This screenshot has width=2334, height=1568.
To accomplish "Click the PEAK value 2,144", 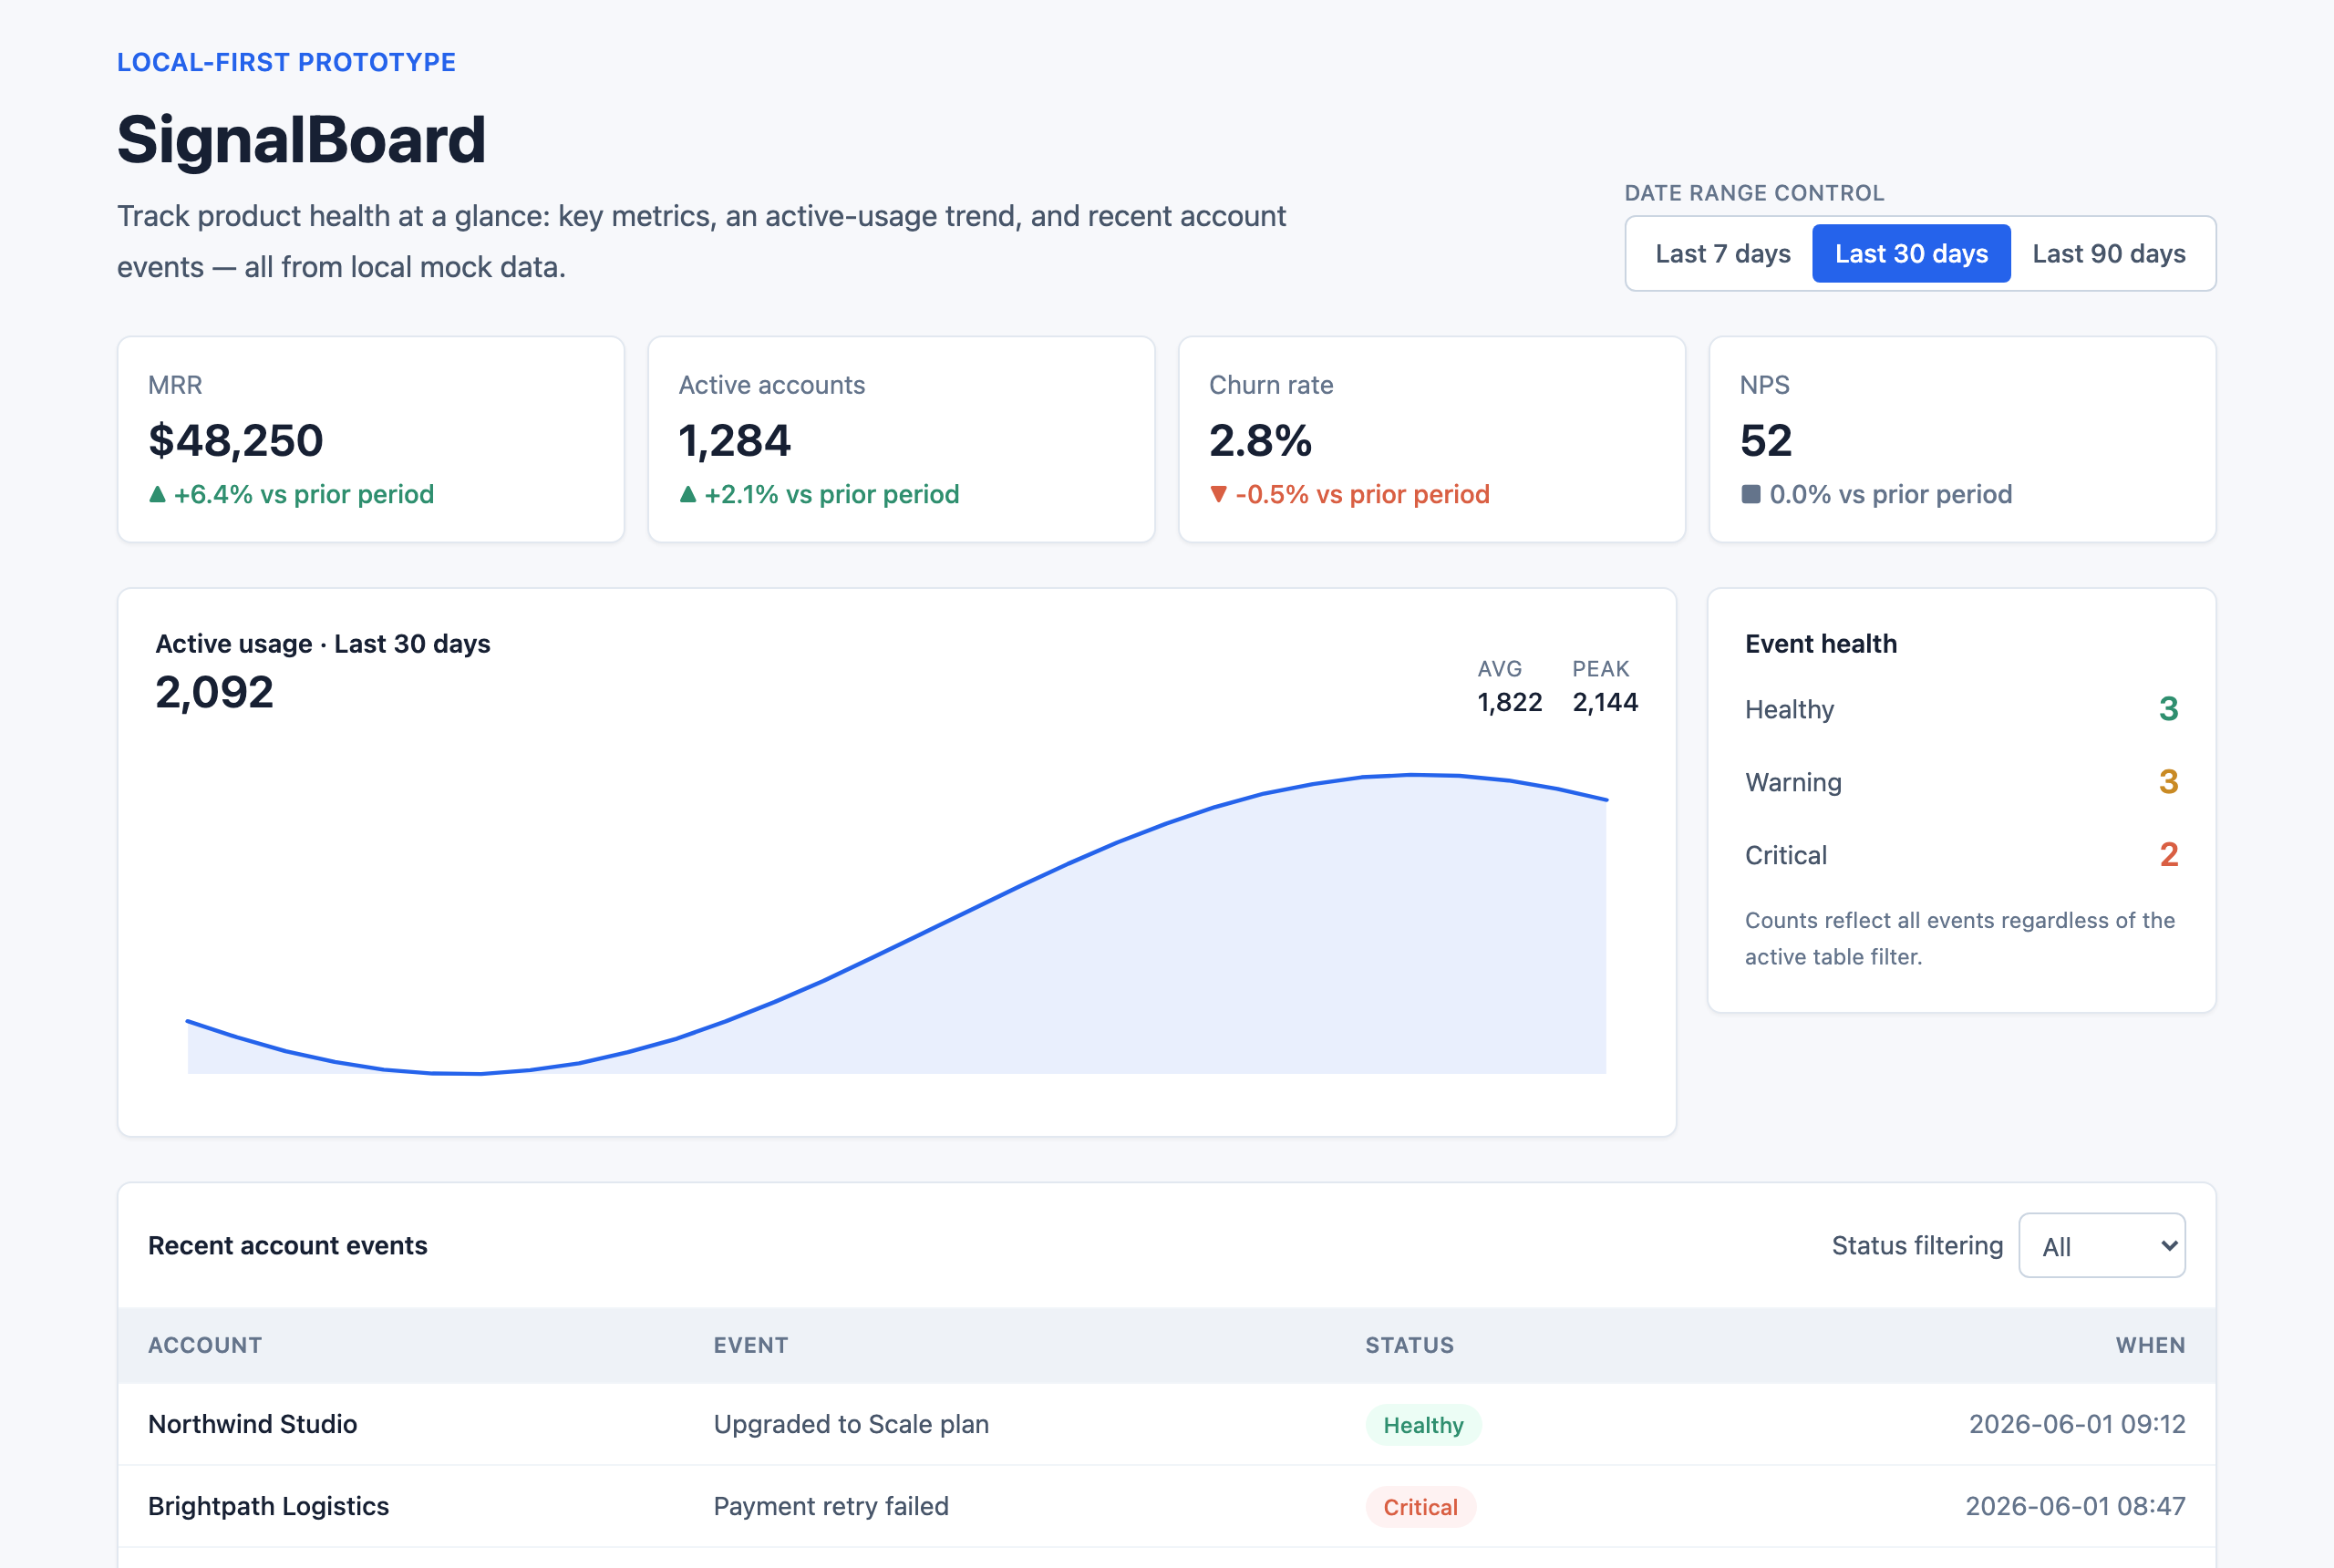I will pos(1605,702).
